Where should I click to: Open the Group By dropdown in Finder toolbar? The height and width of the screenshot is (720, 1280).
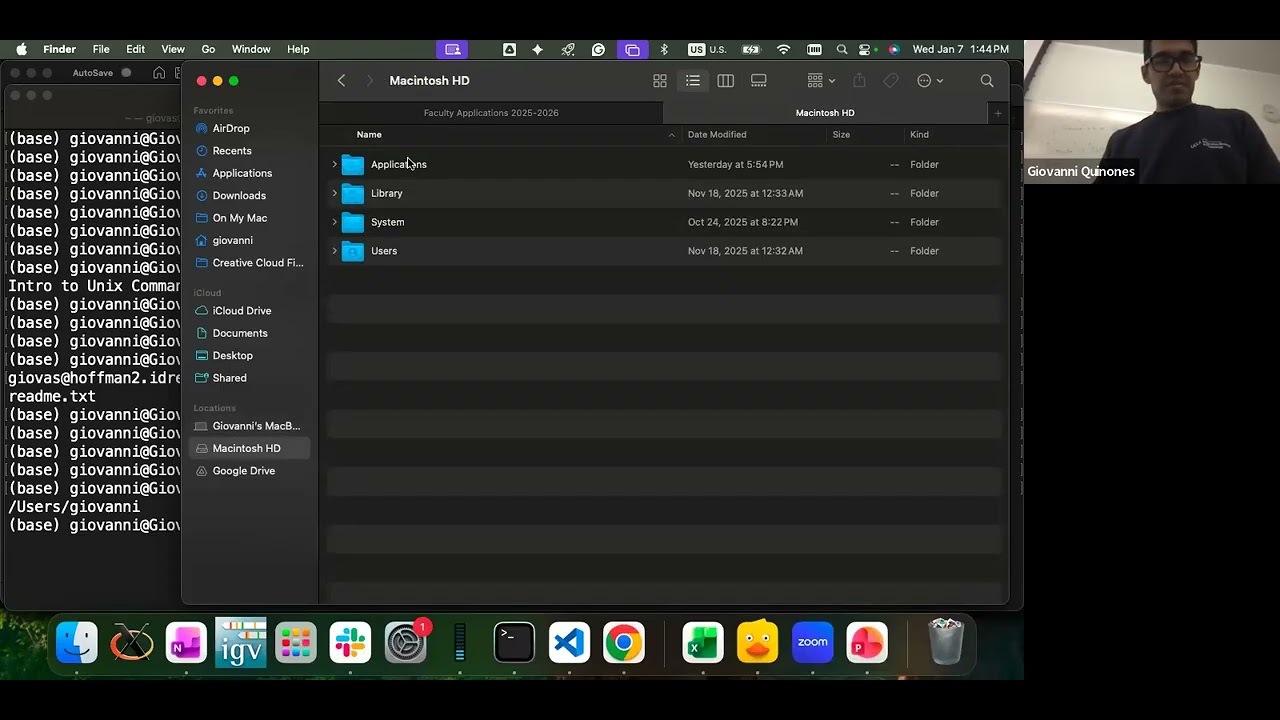pyautogui.click(x=821, y=81)
